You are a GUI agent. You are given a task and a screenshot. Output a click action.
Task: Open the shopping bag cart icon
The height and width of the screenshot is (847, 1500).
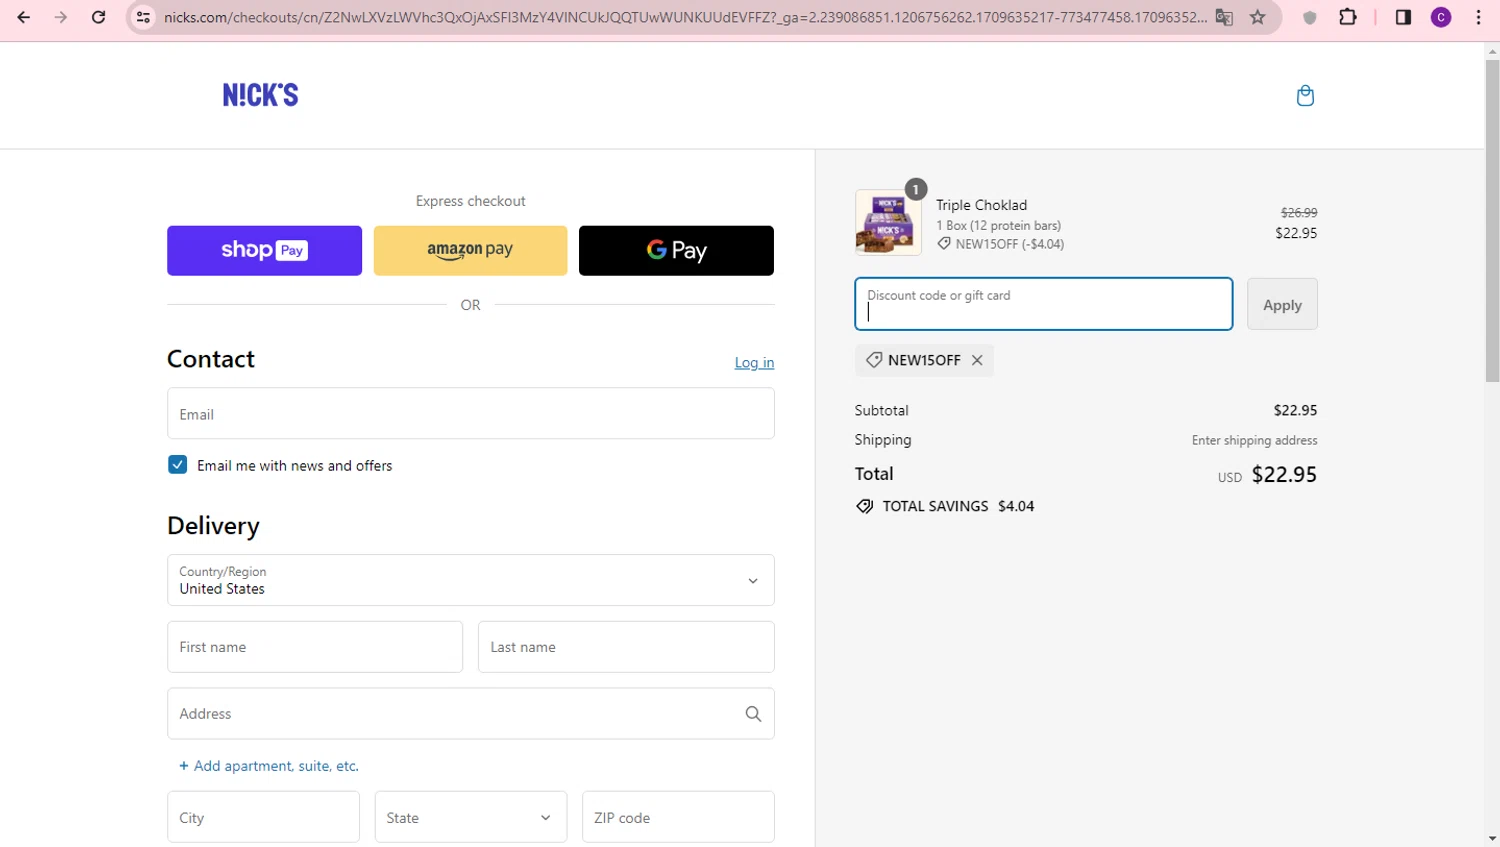pyautogui.click(x=1305, y=95)
